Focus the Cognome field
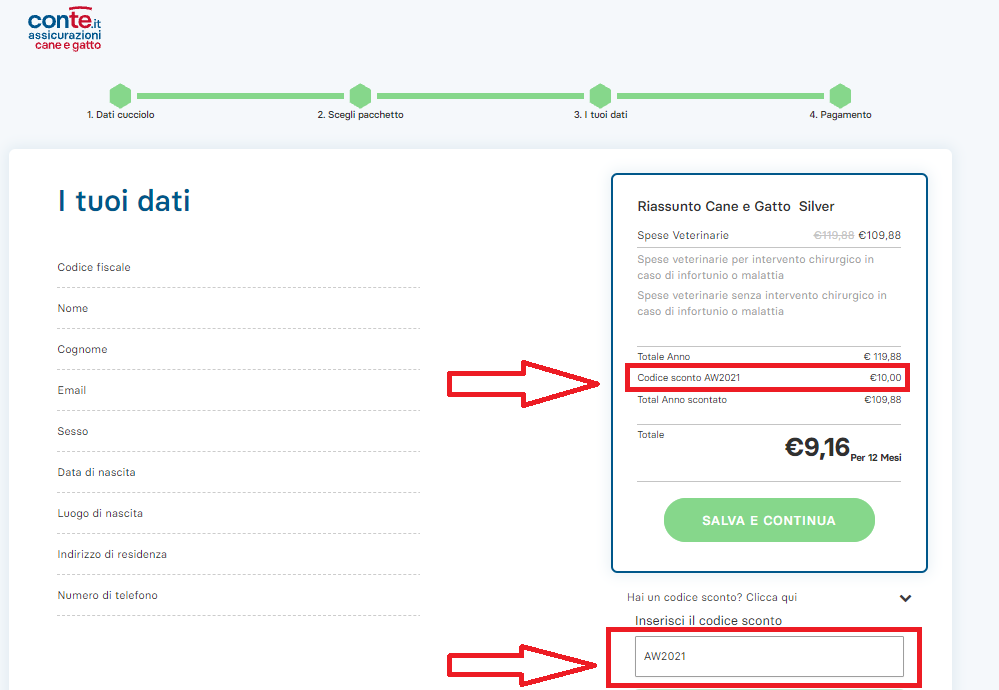999x690 pixels. (x=238, y=350)
